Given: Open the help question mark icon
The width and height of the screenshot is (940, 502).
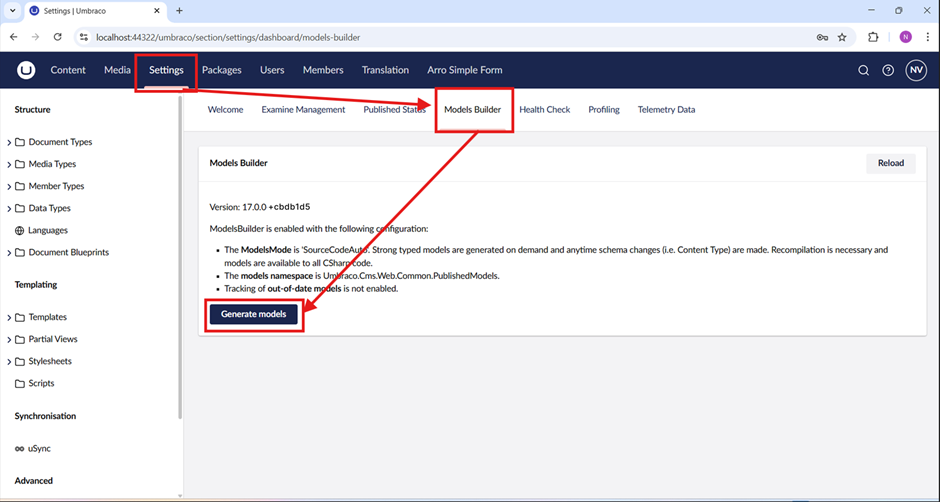Looking at the screenshot, I should (888, 71).
